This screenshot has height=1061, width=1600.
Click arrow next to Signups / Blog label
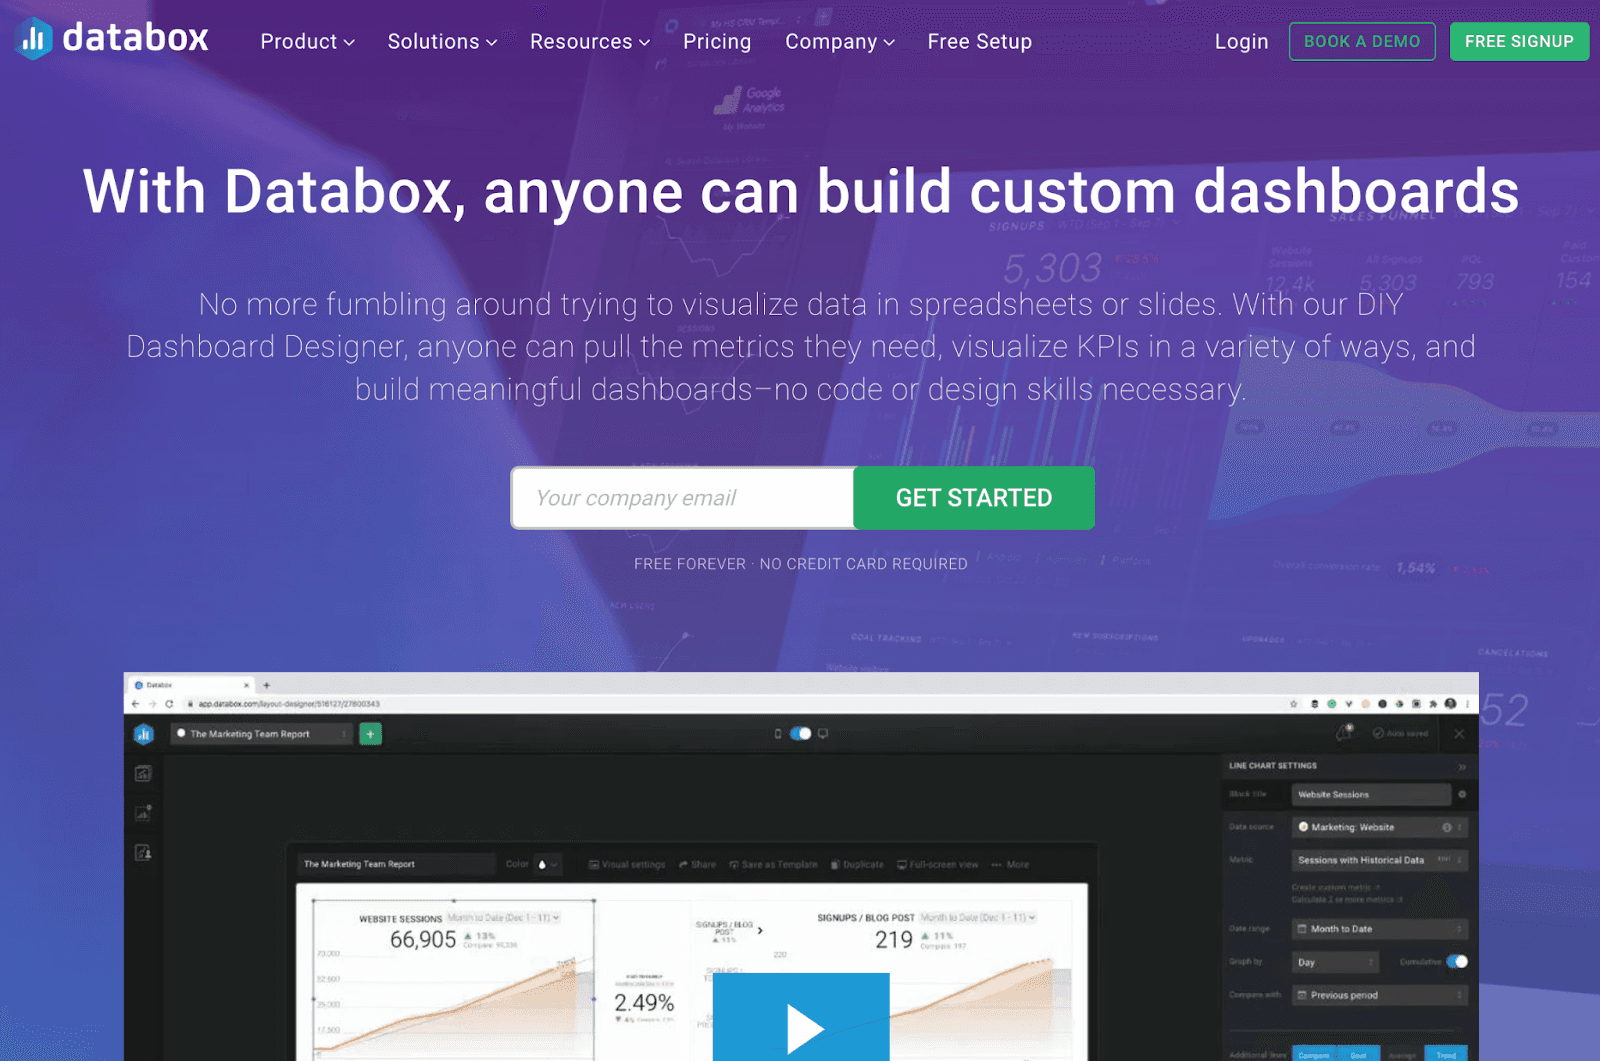coord(760,931)
